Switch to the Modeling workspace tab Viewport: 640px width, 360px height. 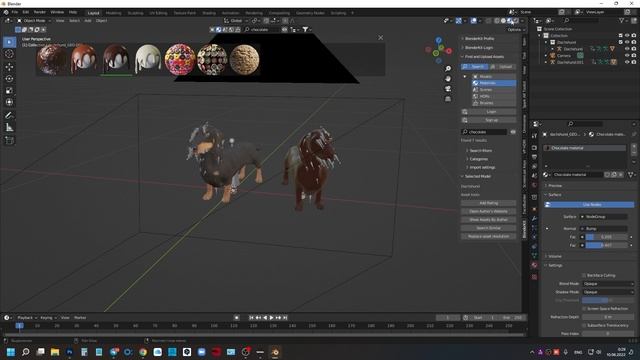click(113, 13)
